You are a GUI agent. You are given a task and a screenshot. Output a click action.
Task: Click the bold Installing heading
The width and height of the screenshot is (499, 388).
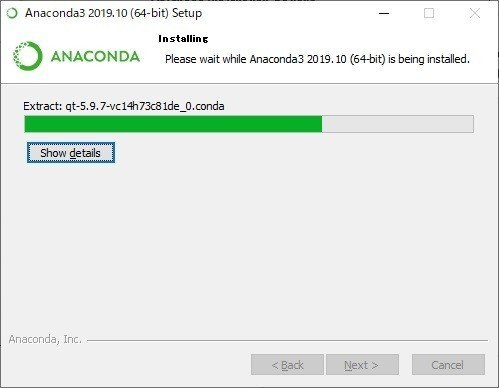[x=183, y=39]
